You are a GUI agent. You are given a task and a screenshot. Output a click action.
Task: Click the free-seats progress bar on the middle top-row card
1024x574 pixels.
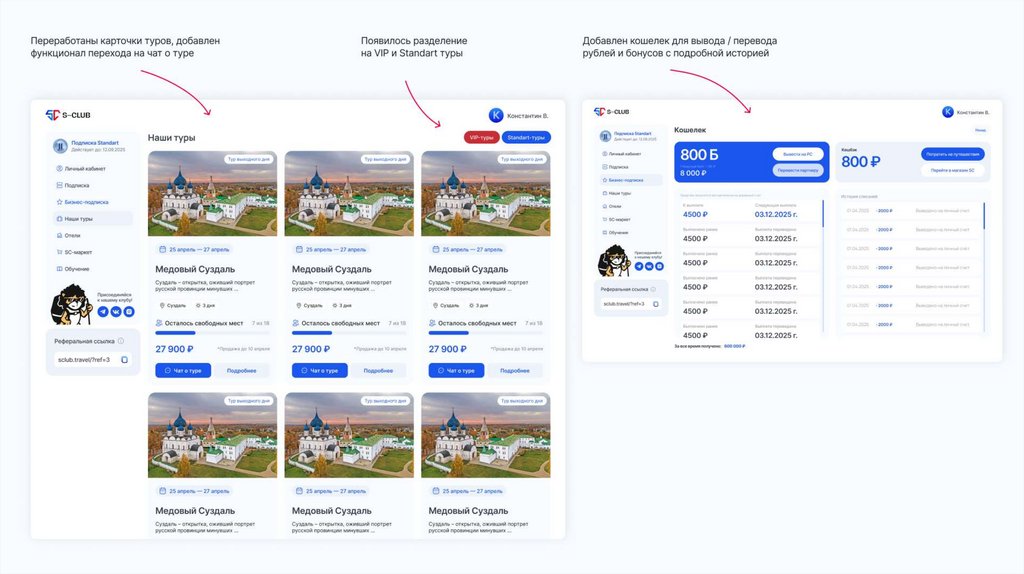coord(349,333)
